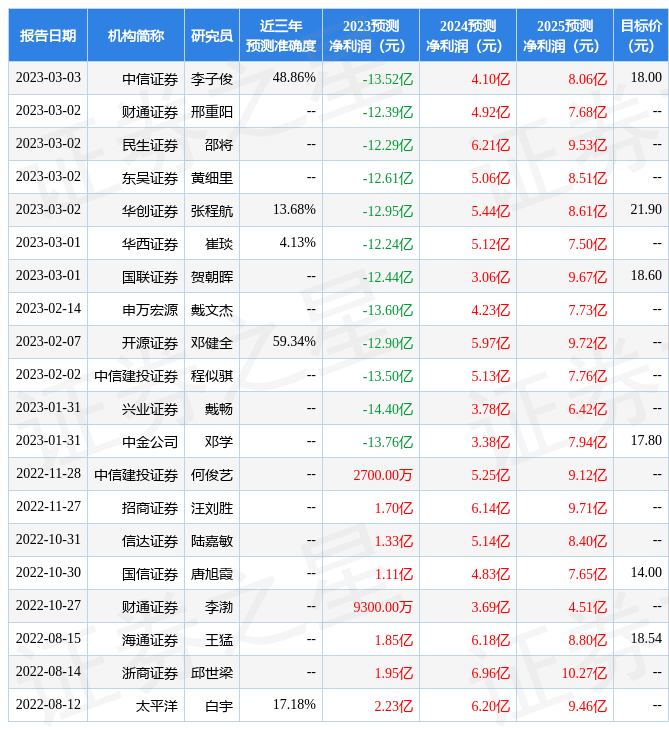Click date 2023-02-02
The image size is (669, 730).
point(48,375)
